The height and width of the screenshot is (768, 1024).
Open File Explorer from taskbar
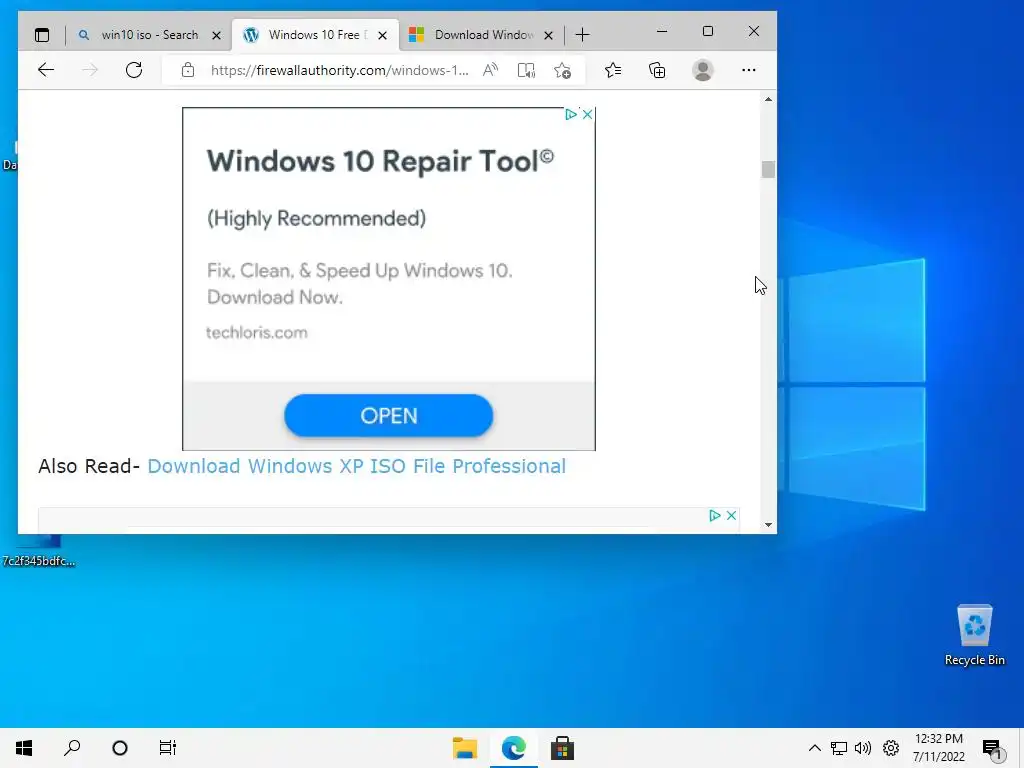pyautogui.click(x=465, y=748)
